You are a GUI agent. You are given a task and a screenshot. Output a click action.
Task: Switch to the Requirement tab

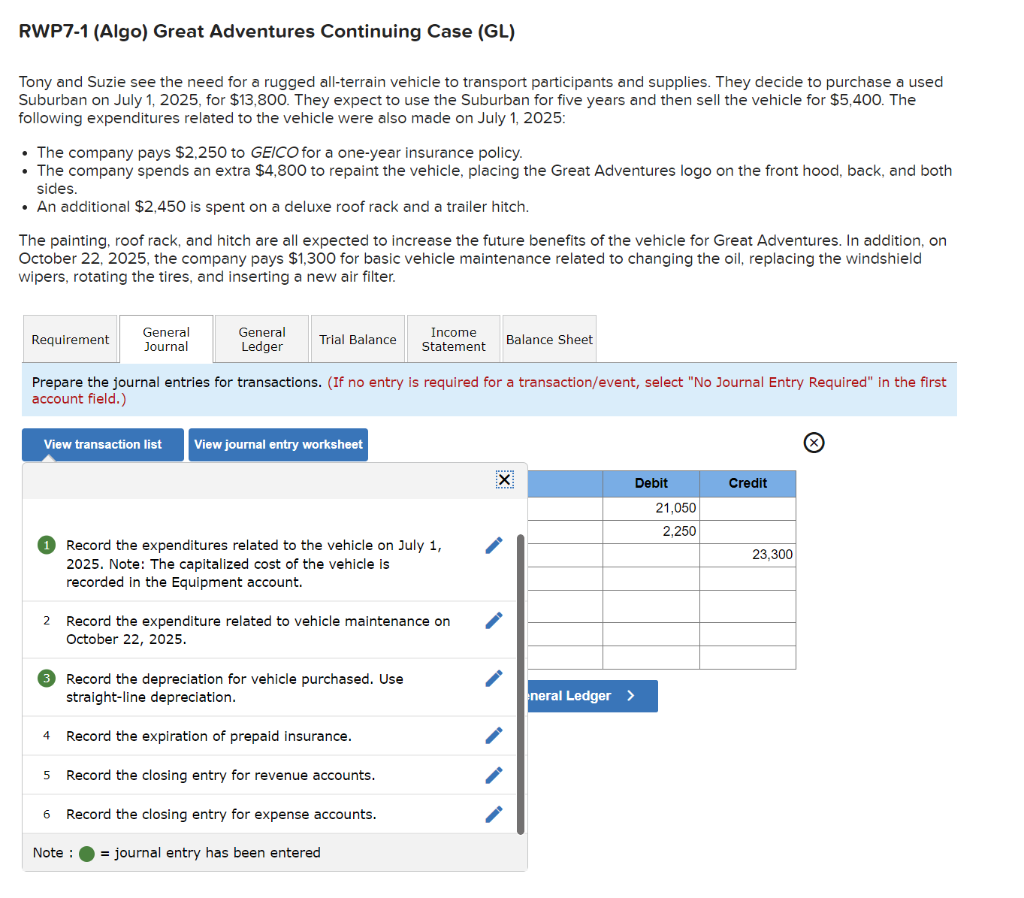point(70,339)
